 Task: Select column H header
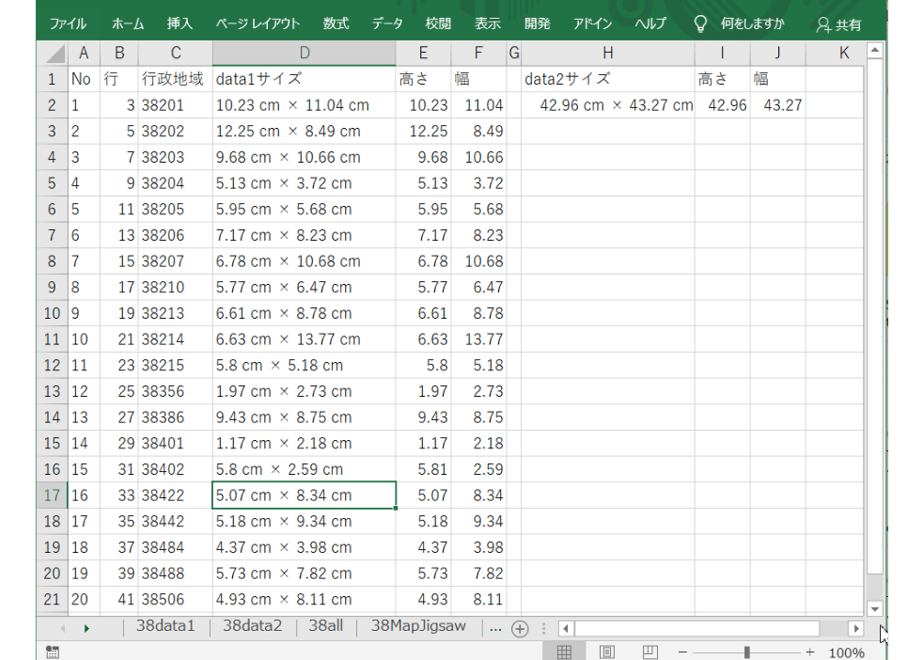coord(608,53)
